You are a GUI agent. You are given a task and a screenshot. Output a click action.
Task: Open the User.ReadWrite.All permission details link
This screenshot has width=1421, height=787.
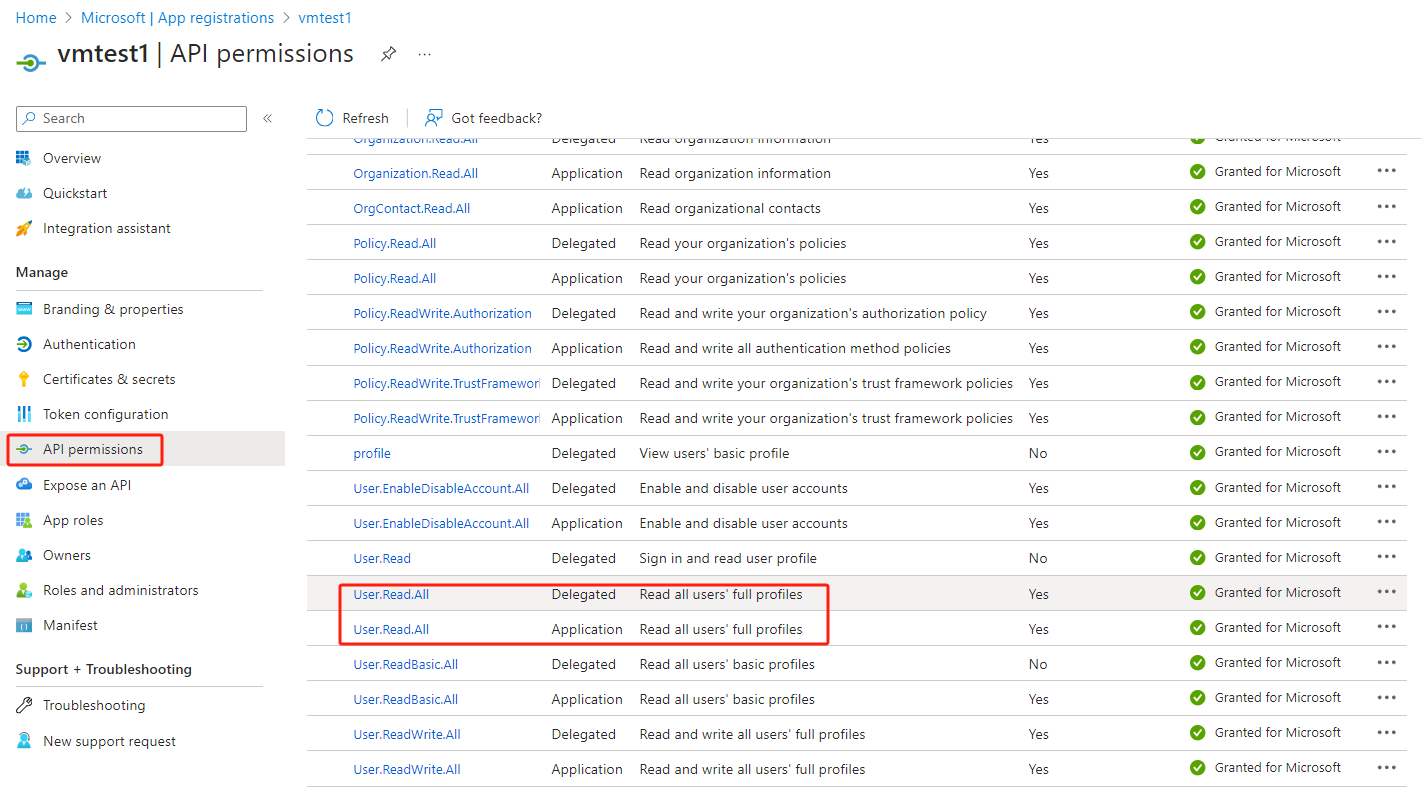pyautogui.click(x=407, y=733)
